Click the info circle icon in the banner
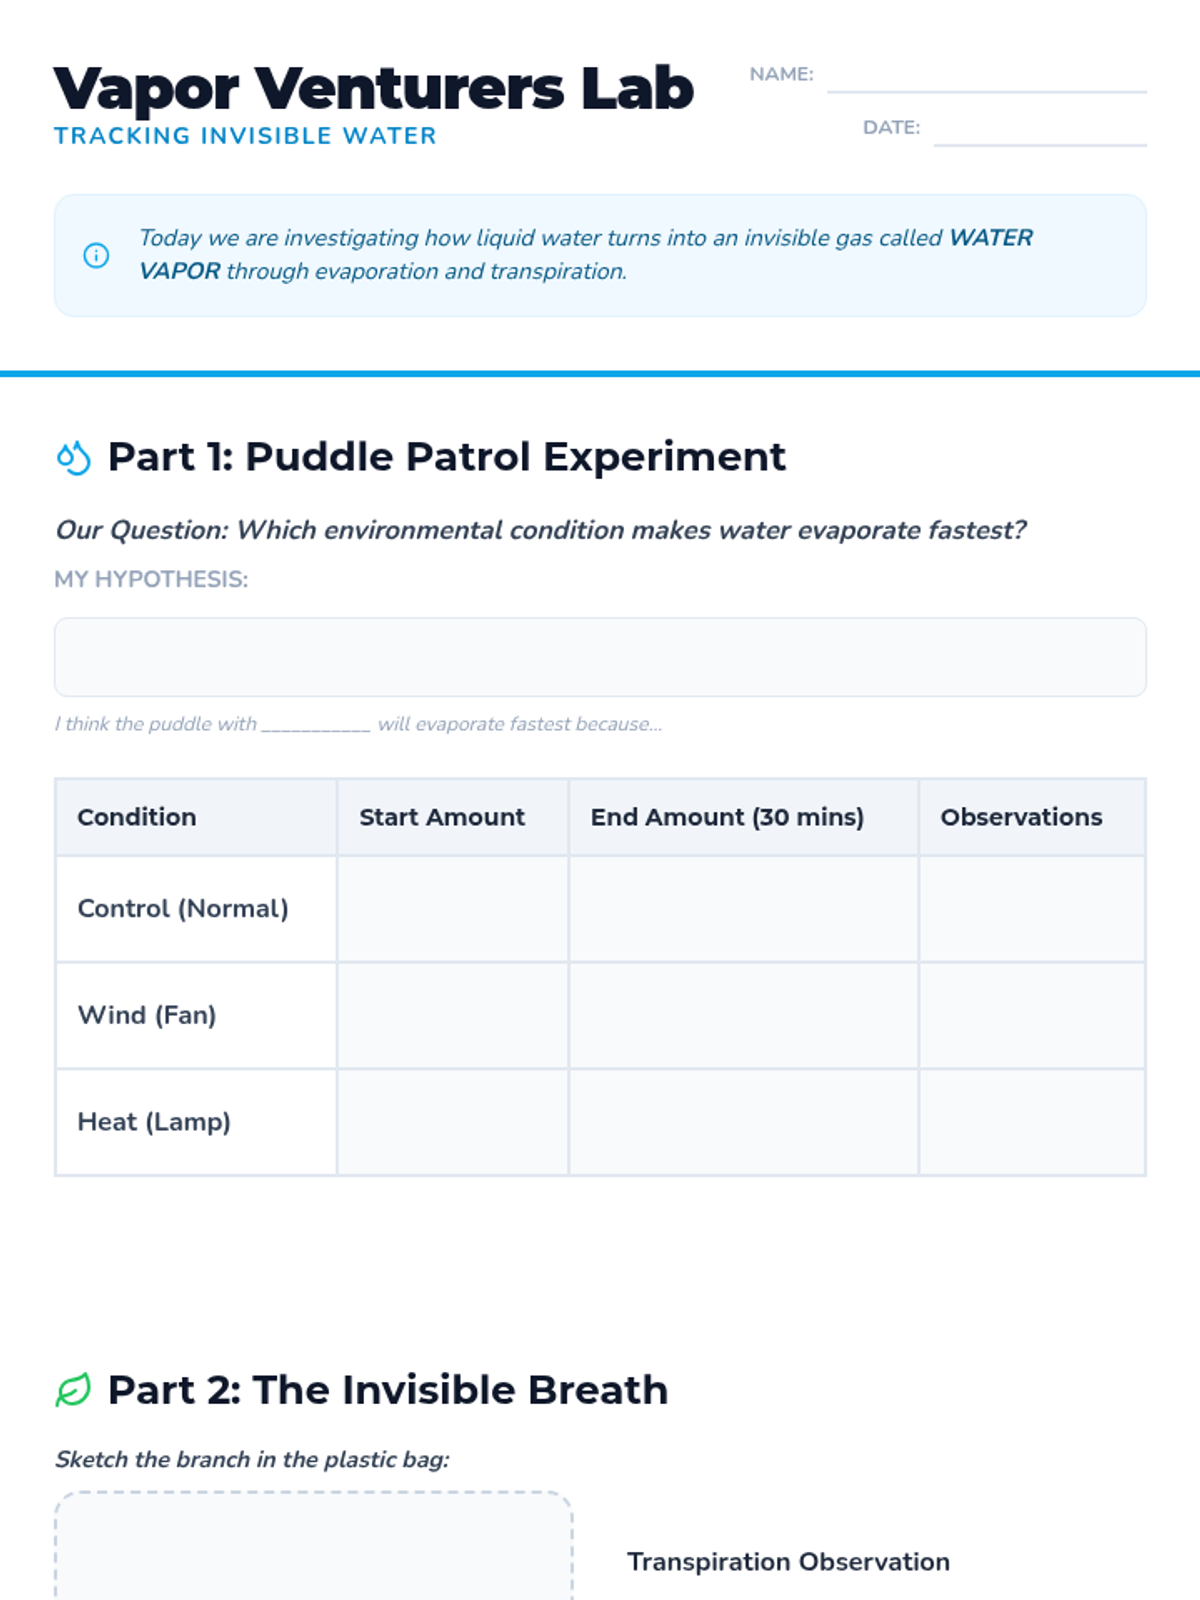 96,255
